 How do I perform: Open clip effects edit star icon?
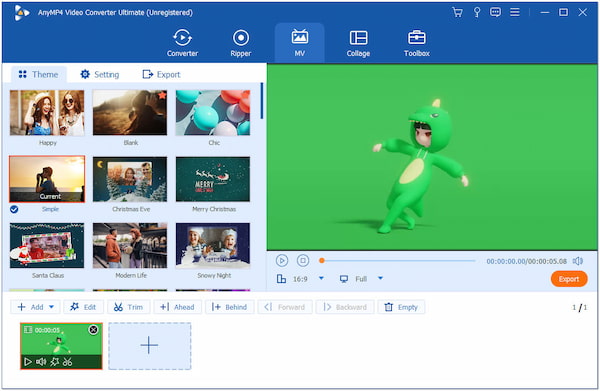coord(54,362)
